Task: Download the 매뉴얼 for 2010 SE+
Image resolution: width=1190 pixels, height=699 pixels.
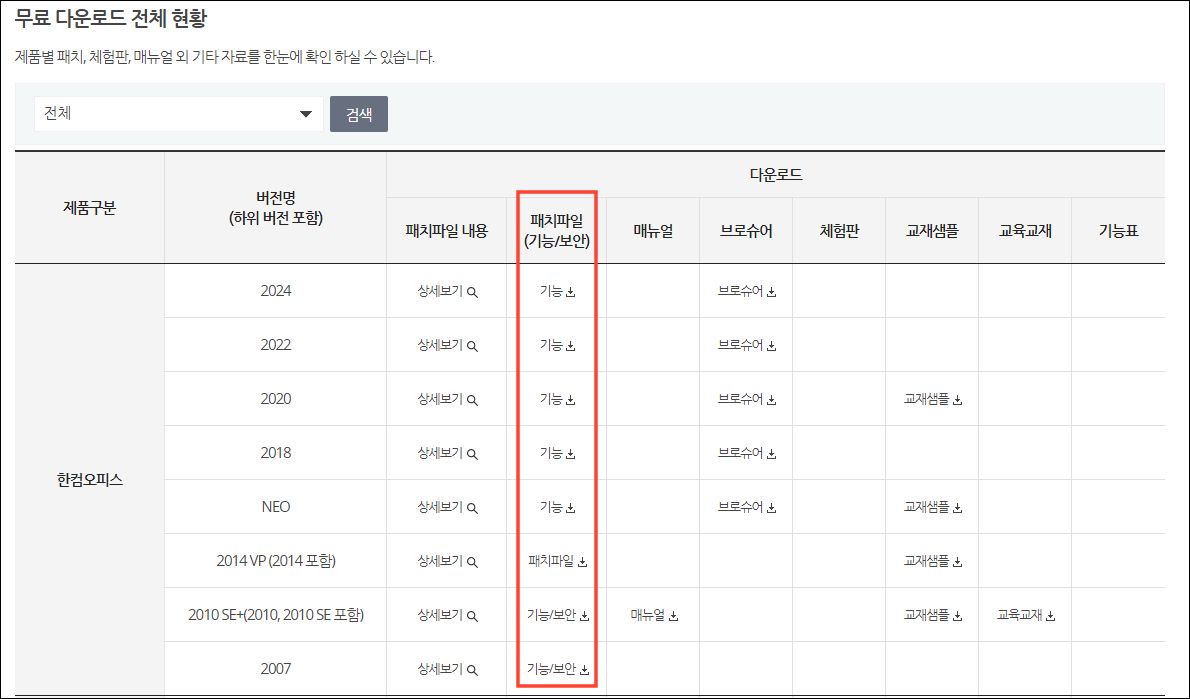Action: point(651,615)
